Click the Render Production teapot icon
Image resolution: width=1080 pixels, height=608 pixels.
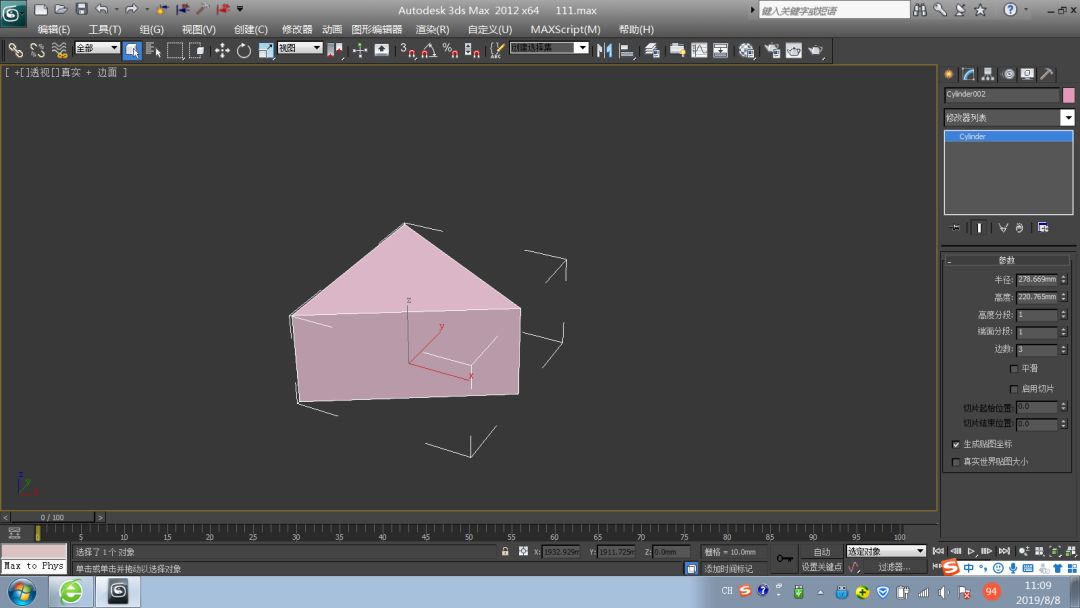[x=816, y=50]
